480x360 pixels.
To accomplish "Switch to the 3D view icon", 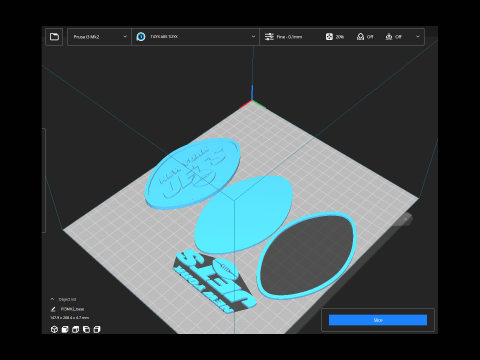I will coord(54,329).
